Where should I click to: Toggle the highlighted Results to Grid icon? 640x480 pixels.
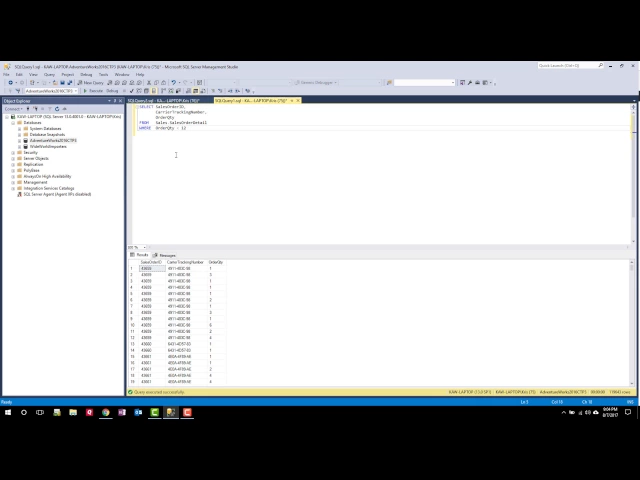tap(196, 91)
